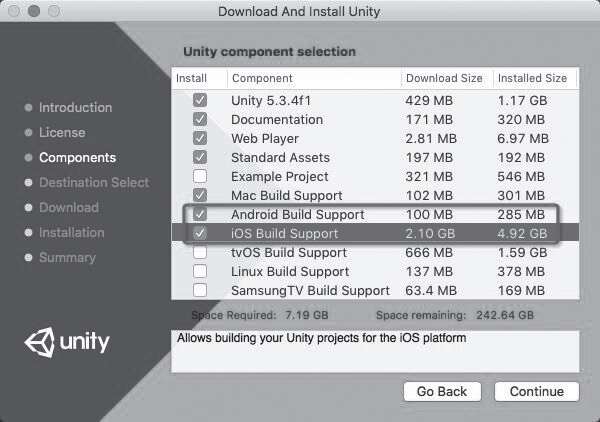Click the Unity component selection heading

(x=269, y=52)
